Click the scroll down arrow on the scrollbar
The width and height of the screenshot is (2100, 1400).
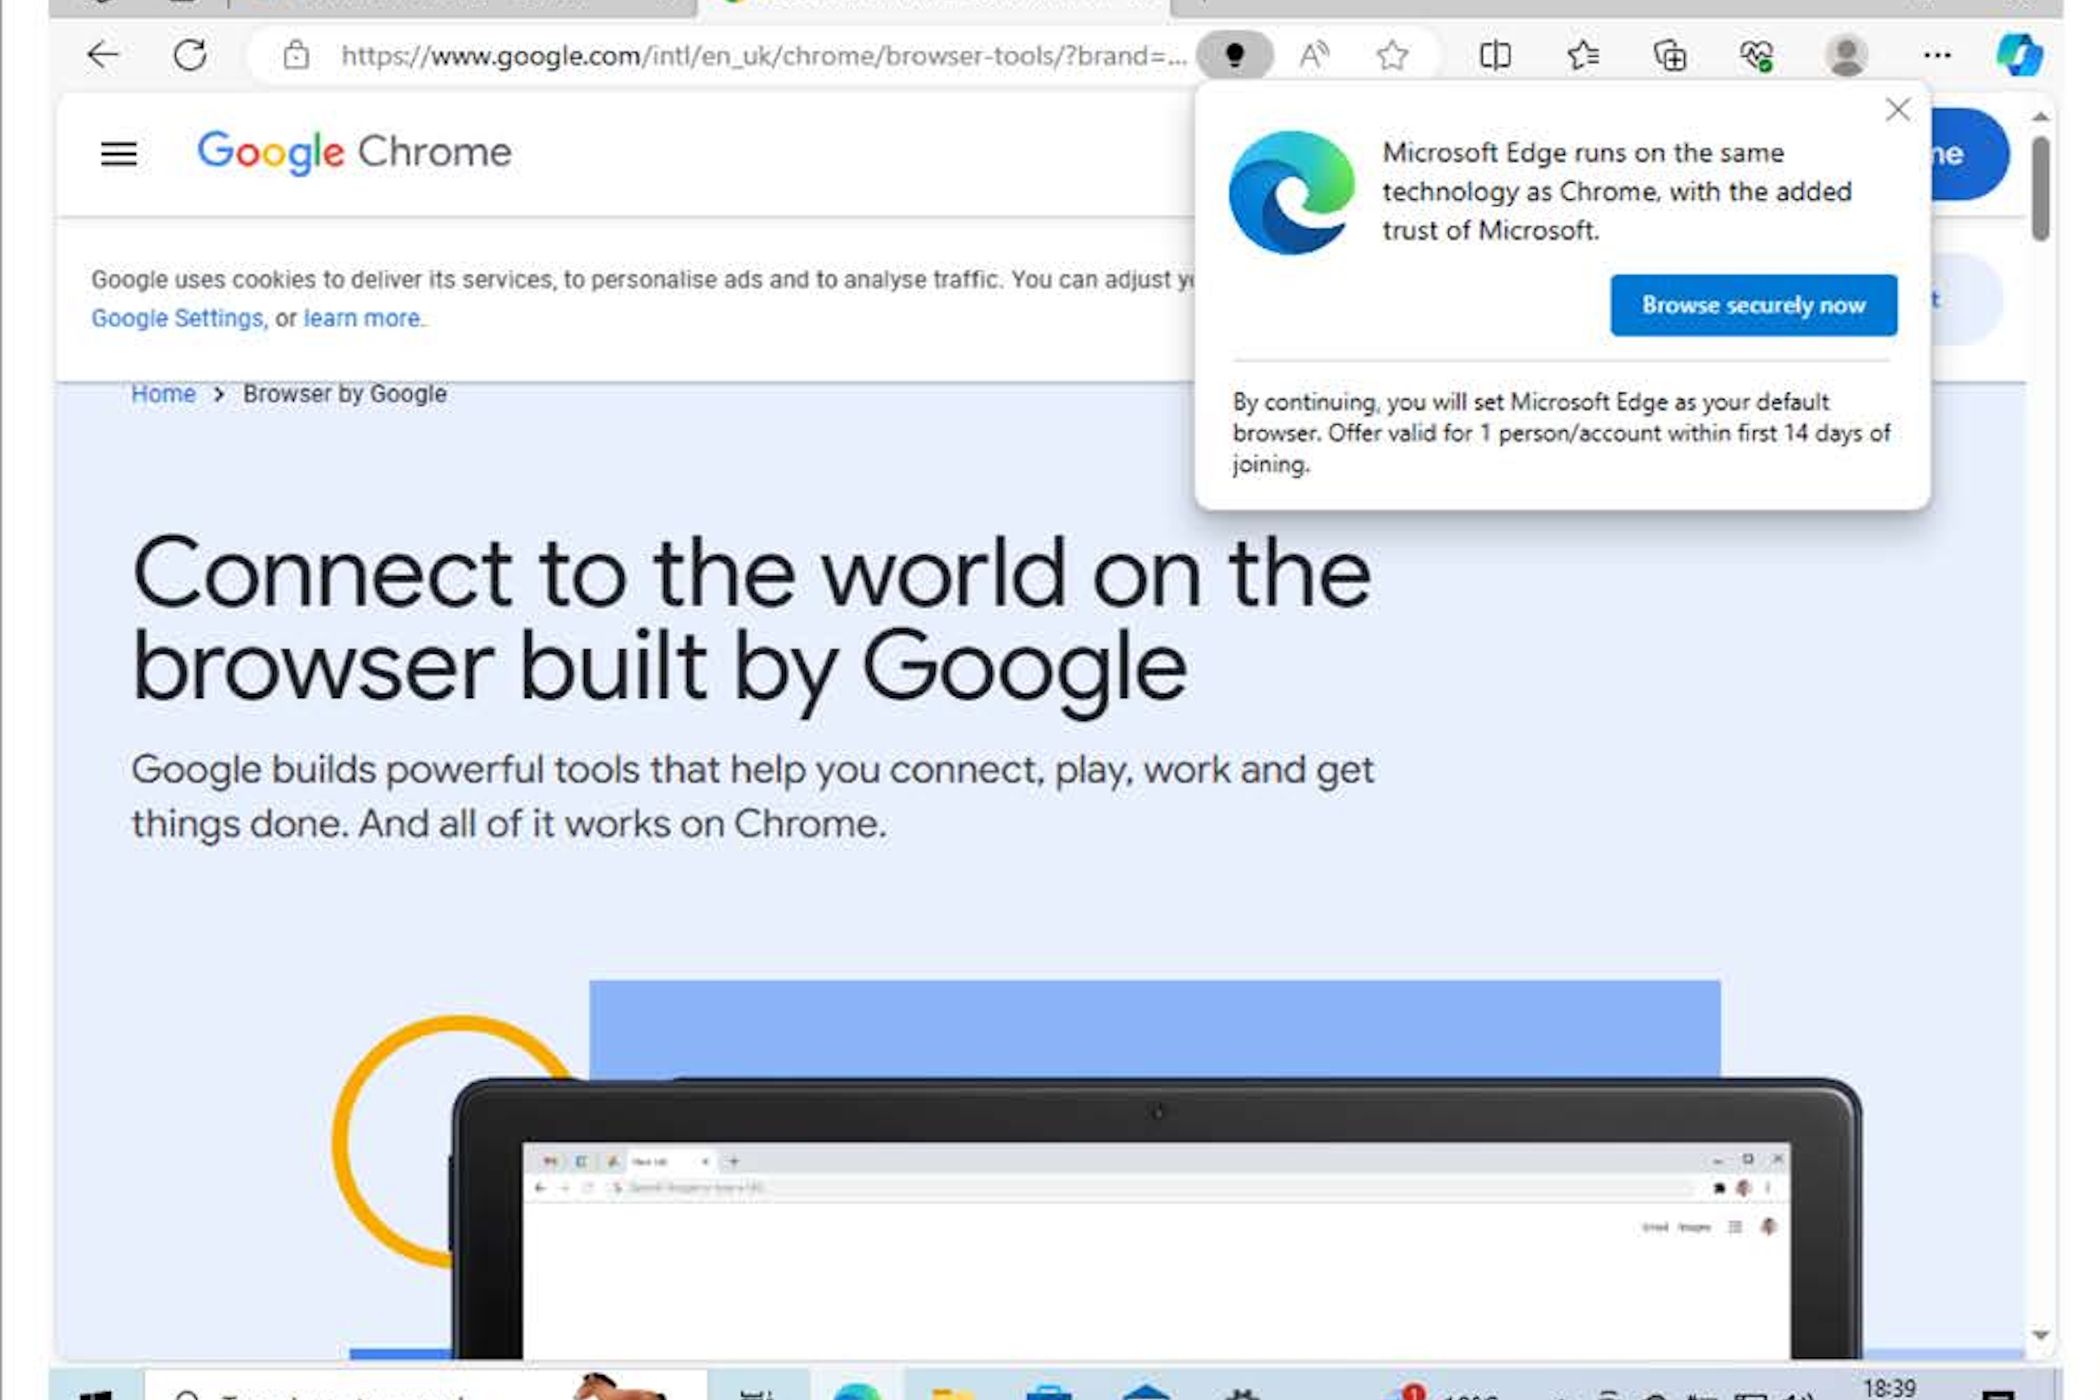click(x=2041, y=1335)
